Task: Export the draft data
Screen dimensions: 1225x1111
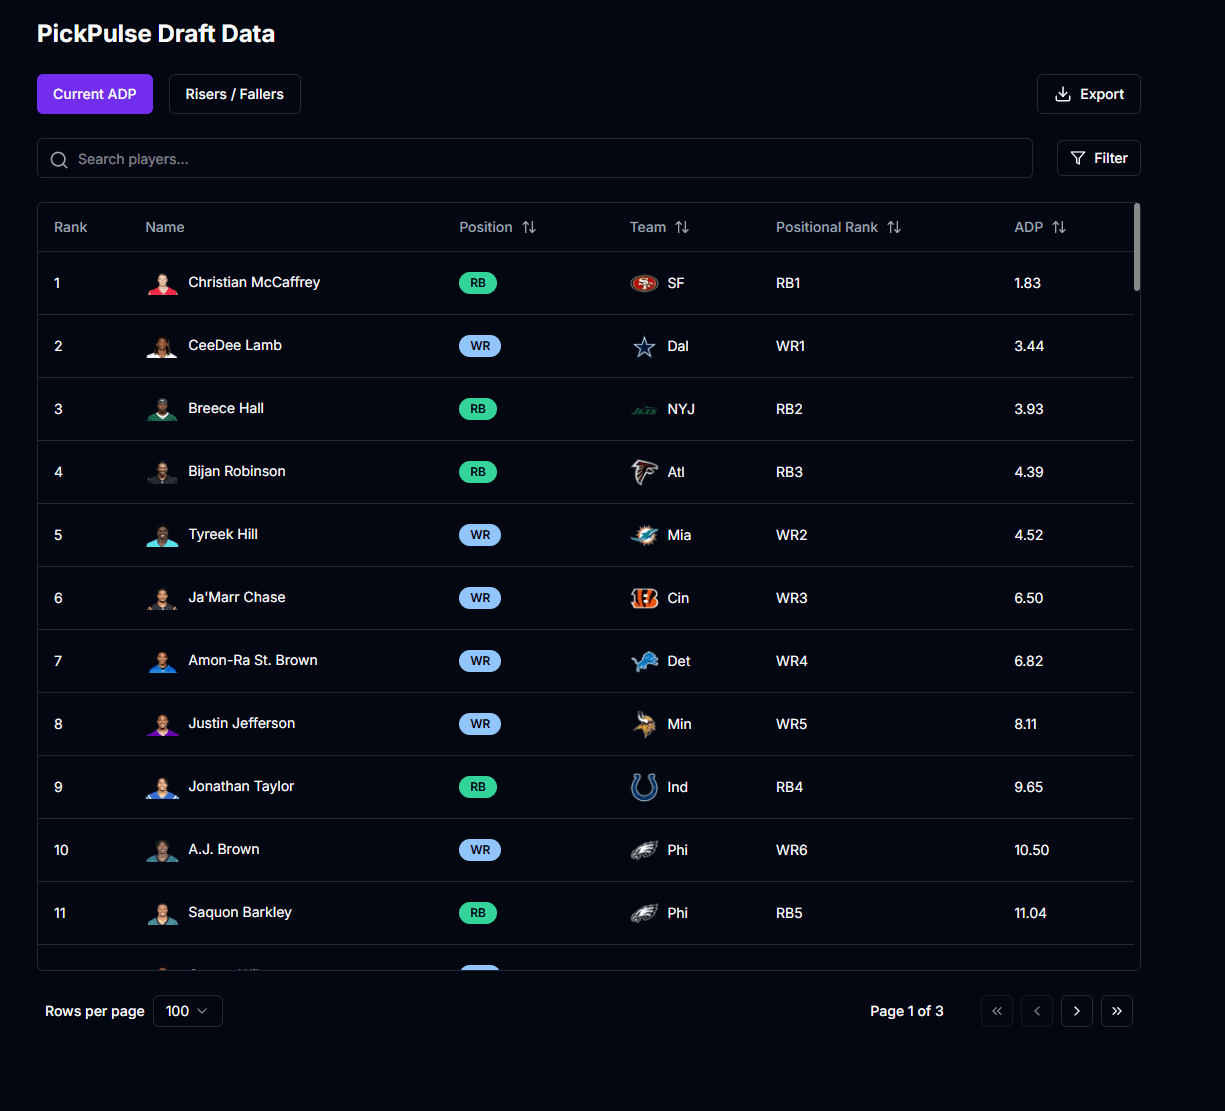Action: coord(1088,94)
